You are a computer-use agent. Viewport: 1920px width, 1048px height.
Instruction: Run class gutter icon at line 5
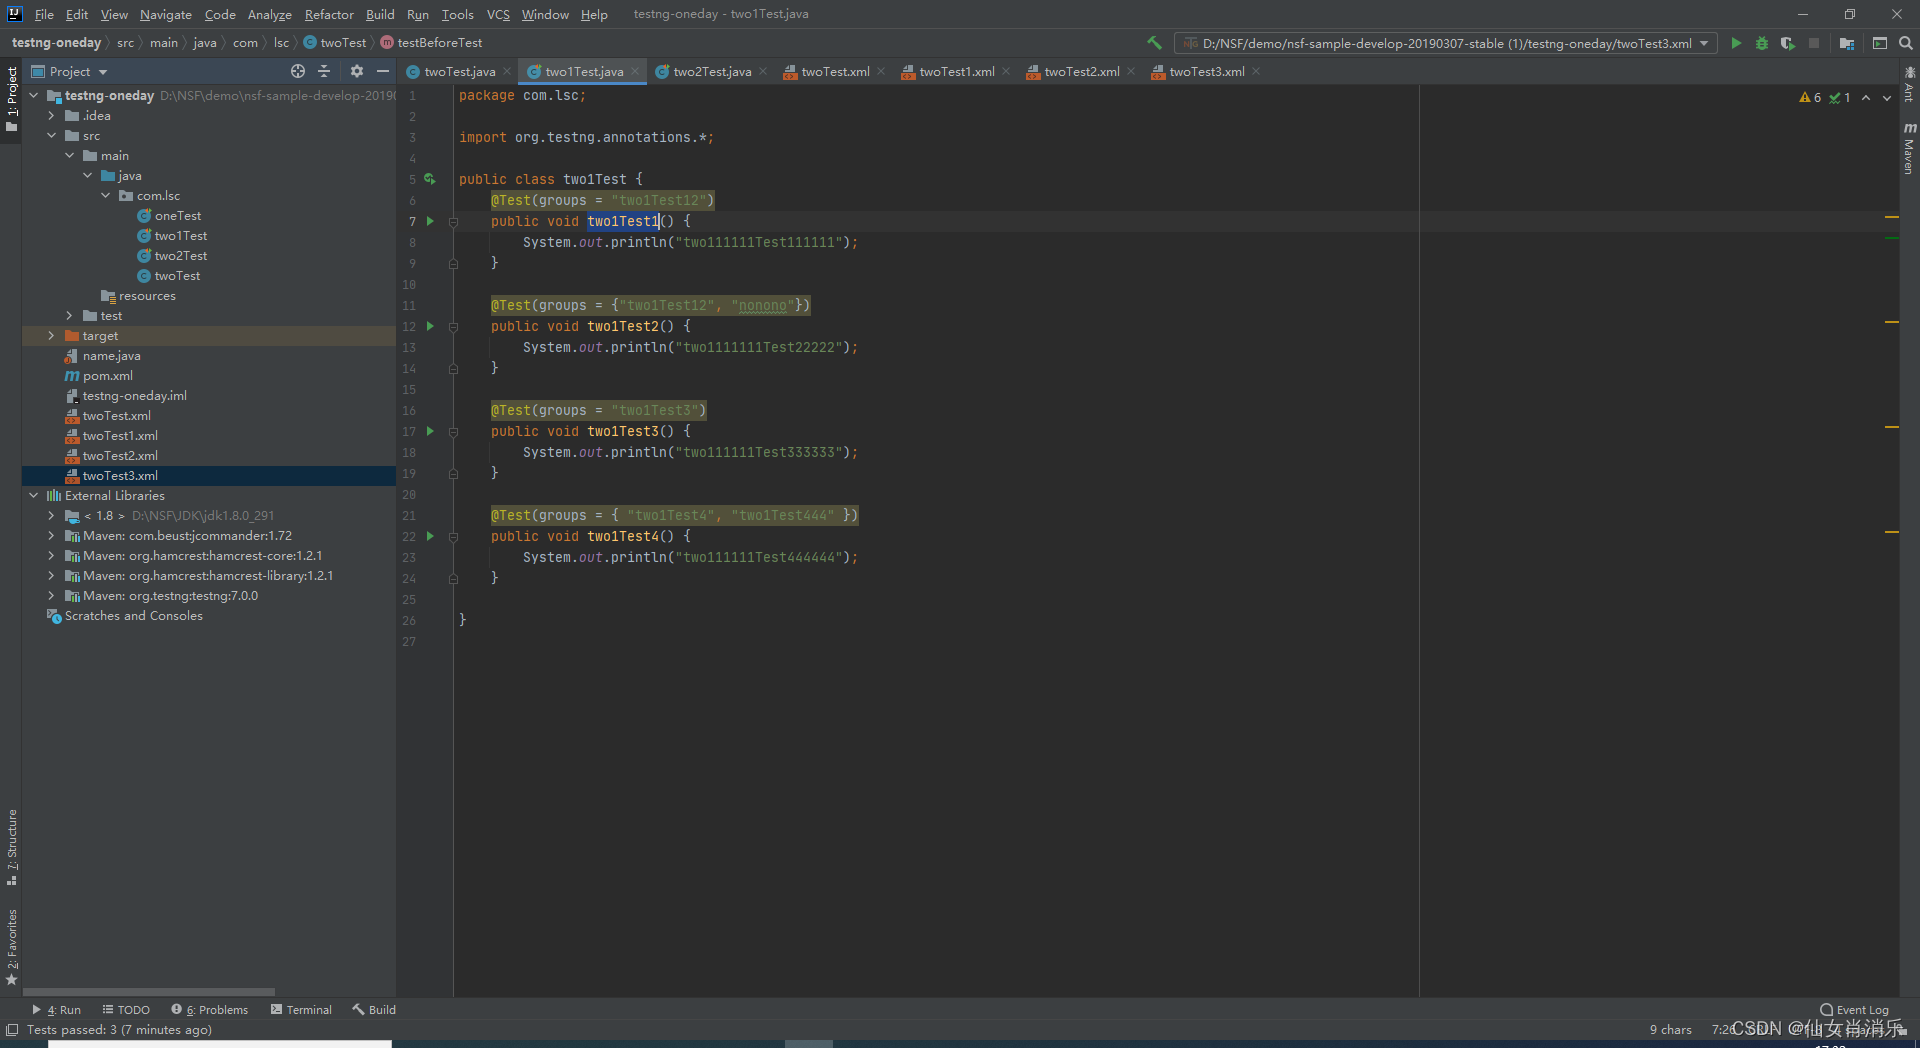[430, 179]
